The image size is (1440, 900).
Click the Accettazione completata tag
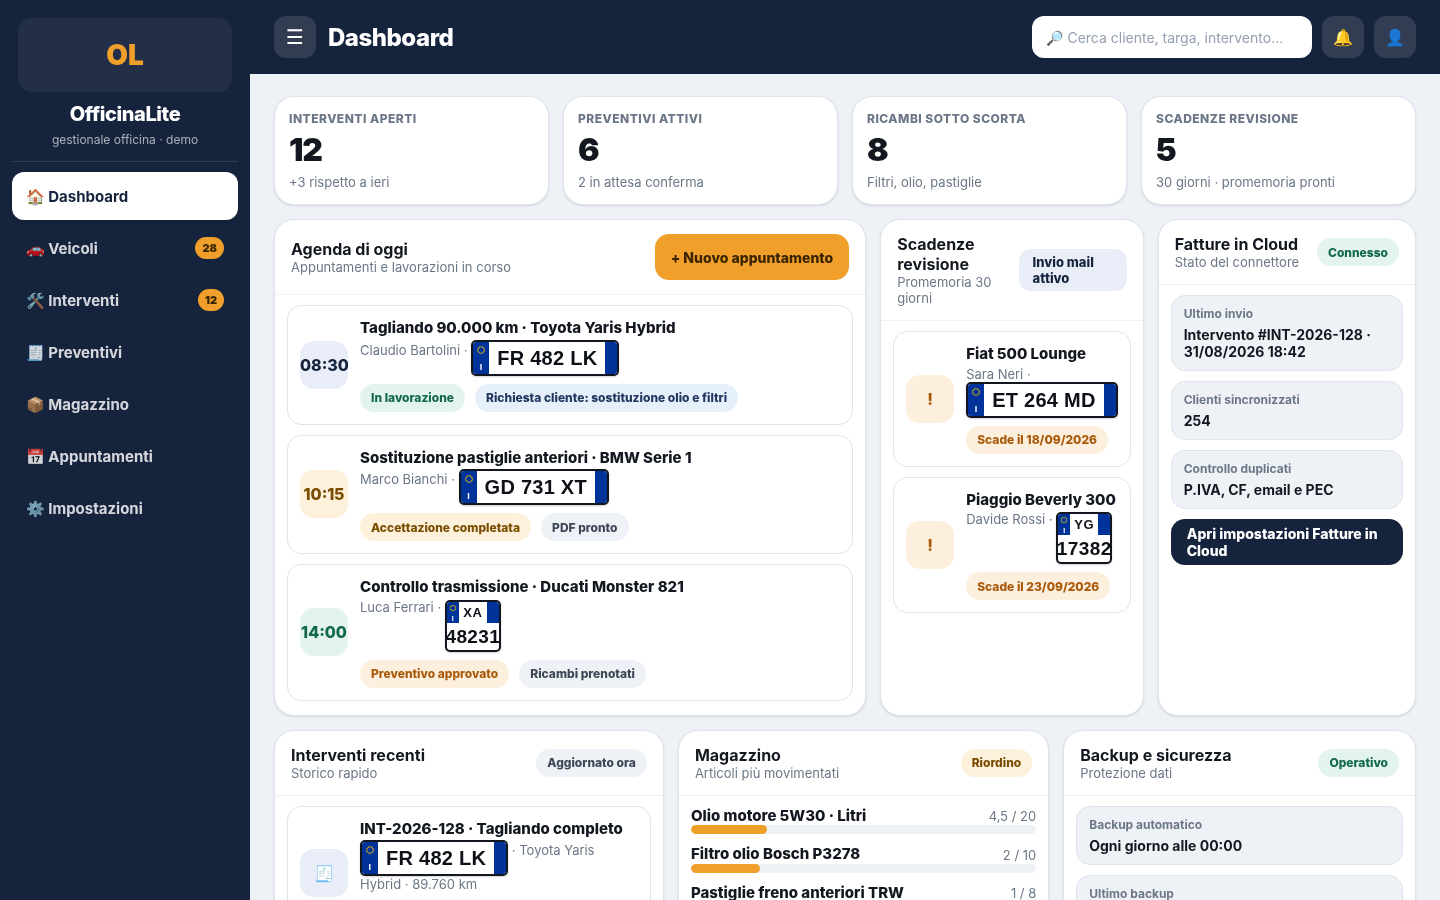pos(445,527)
